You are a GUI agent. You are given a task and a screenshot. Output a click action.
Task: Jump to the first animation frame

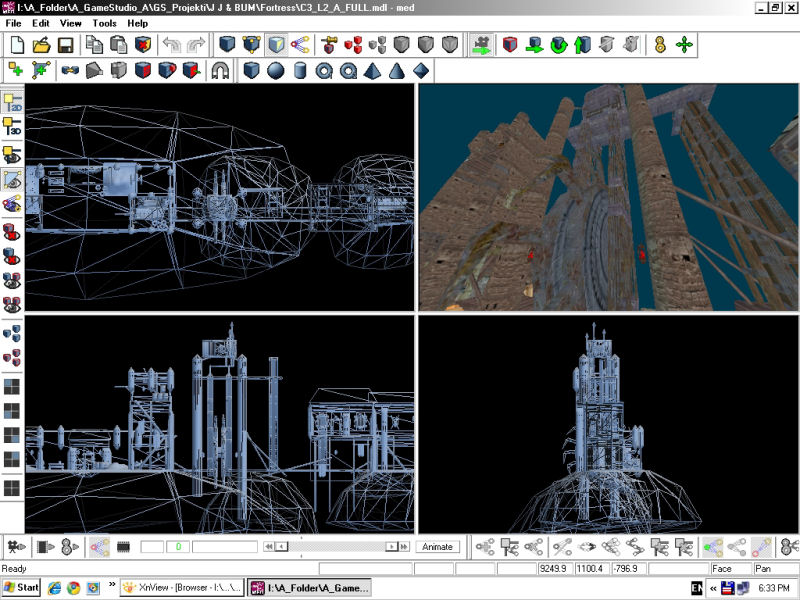(x=268, y=547)
